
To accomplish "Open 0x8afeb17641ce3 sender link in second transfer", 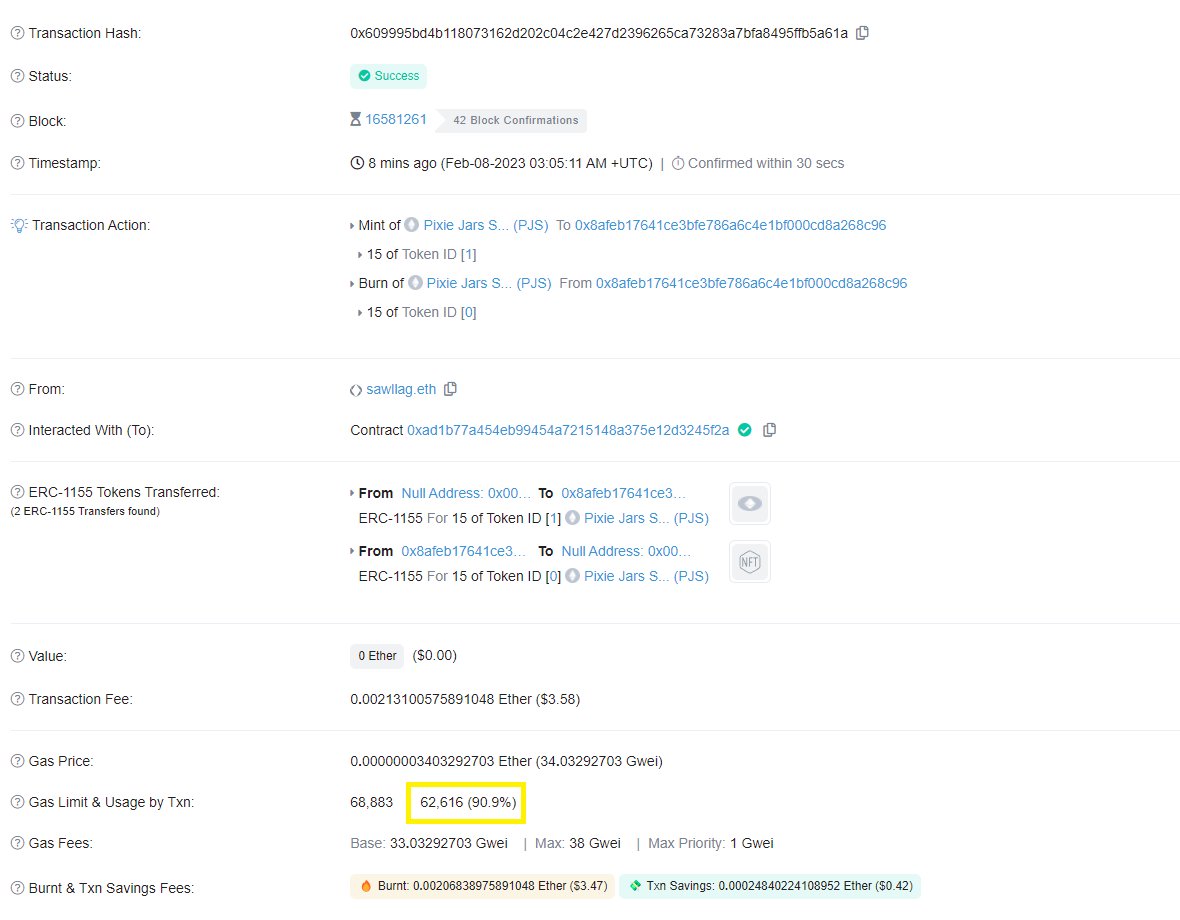I will coord(464,551).
